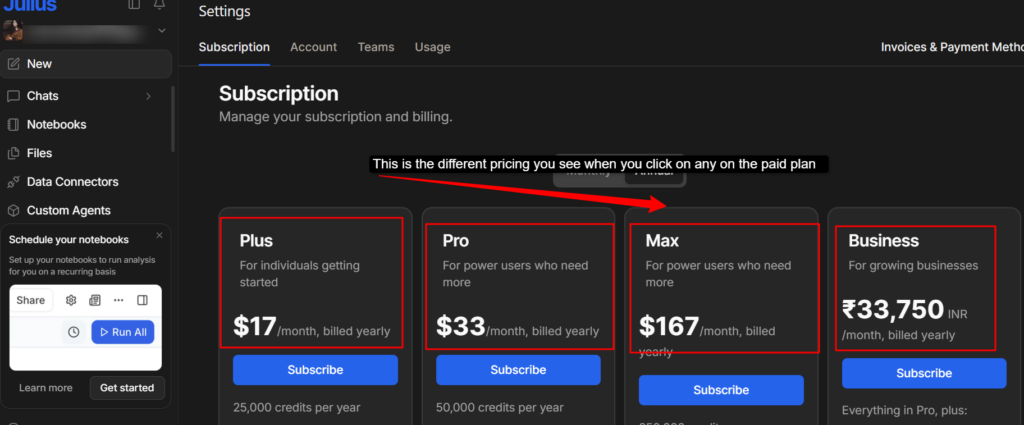Image resolution: width=1024 pixels, height=425 pixels.
Task: Expand the Chats submenu arrow
Action: click(x=148, y=96)
